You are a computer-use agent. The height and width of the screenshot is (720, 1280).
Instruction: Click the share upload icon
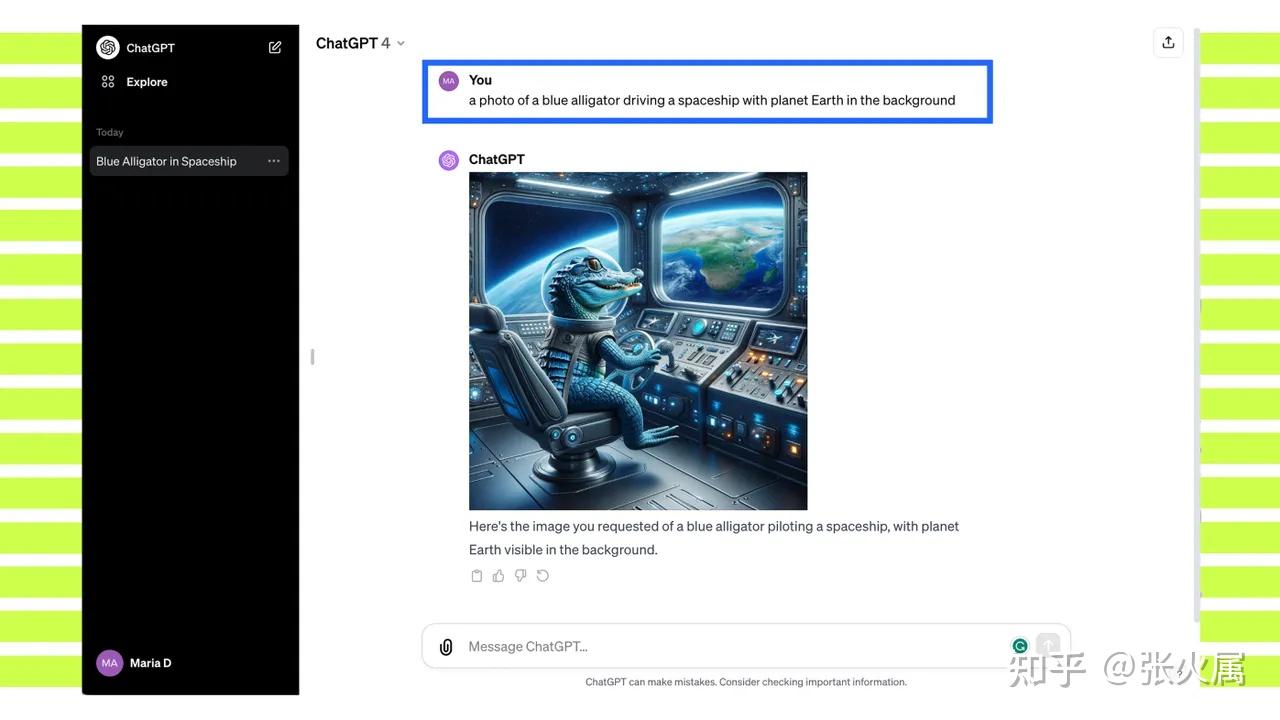click(x=1168, y=42)
